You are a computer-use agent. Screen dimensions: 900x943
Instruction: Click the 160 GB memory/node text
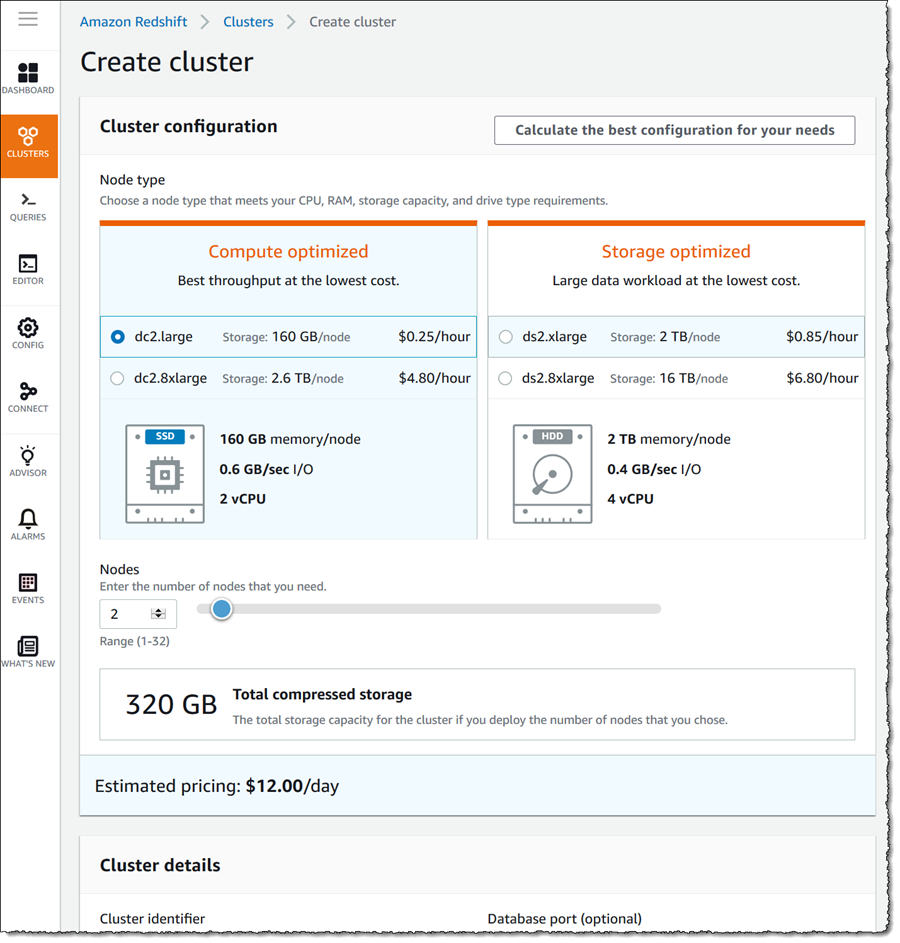point(290,439)
